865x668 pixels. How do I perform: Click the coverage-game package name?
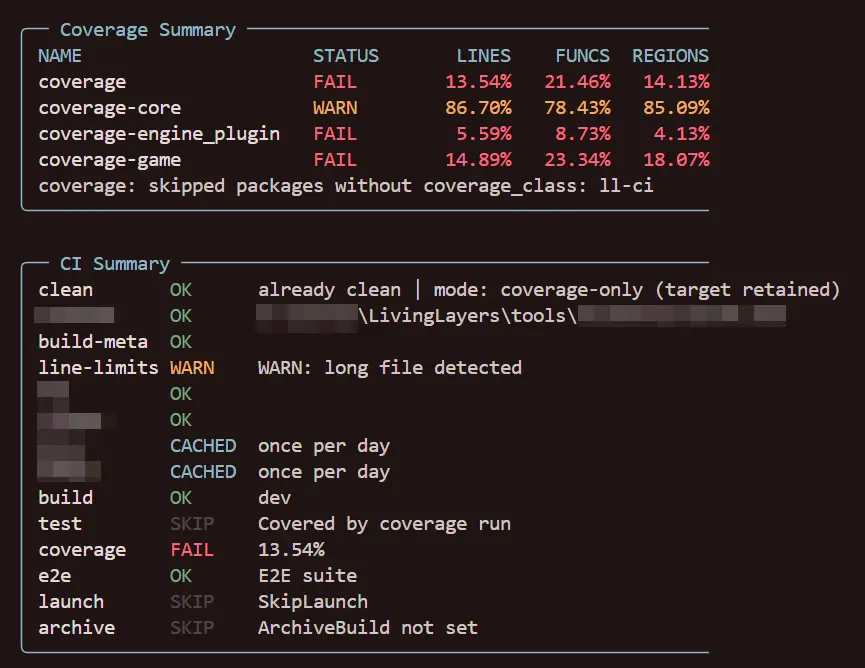pos(110,160)
